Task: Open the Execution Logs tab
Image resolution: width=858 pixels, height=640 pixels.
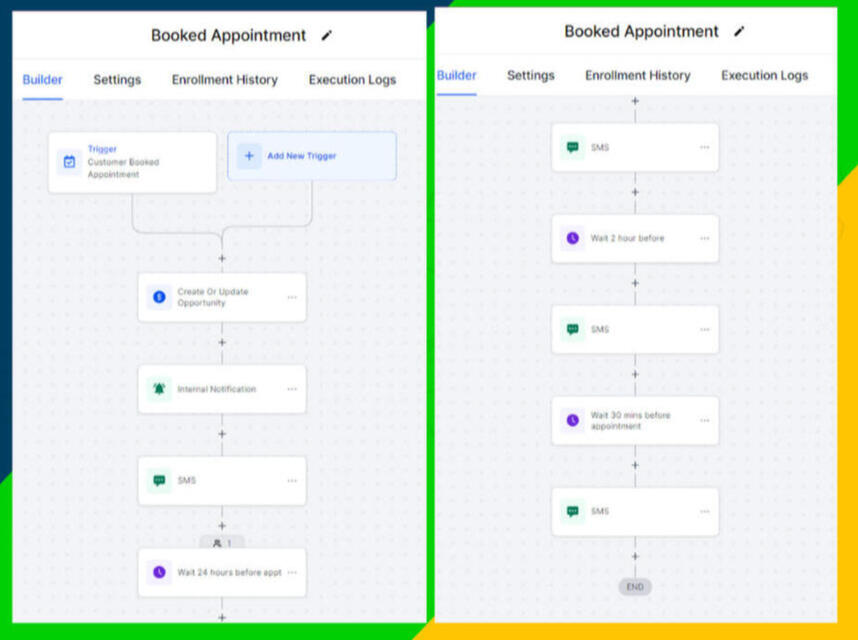Action: pyautogui.click(x=351, y=79)
